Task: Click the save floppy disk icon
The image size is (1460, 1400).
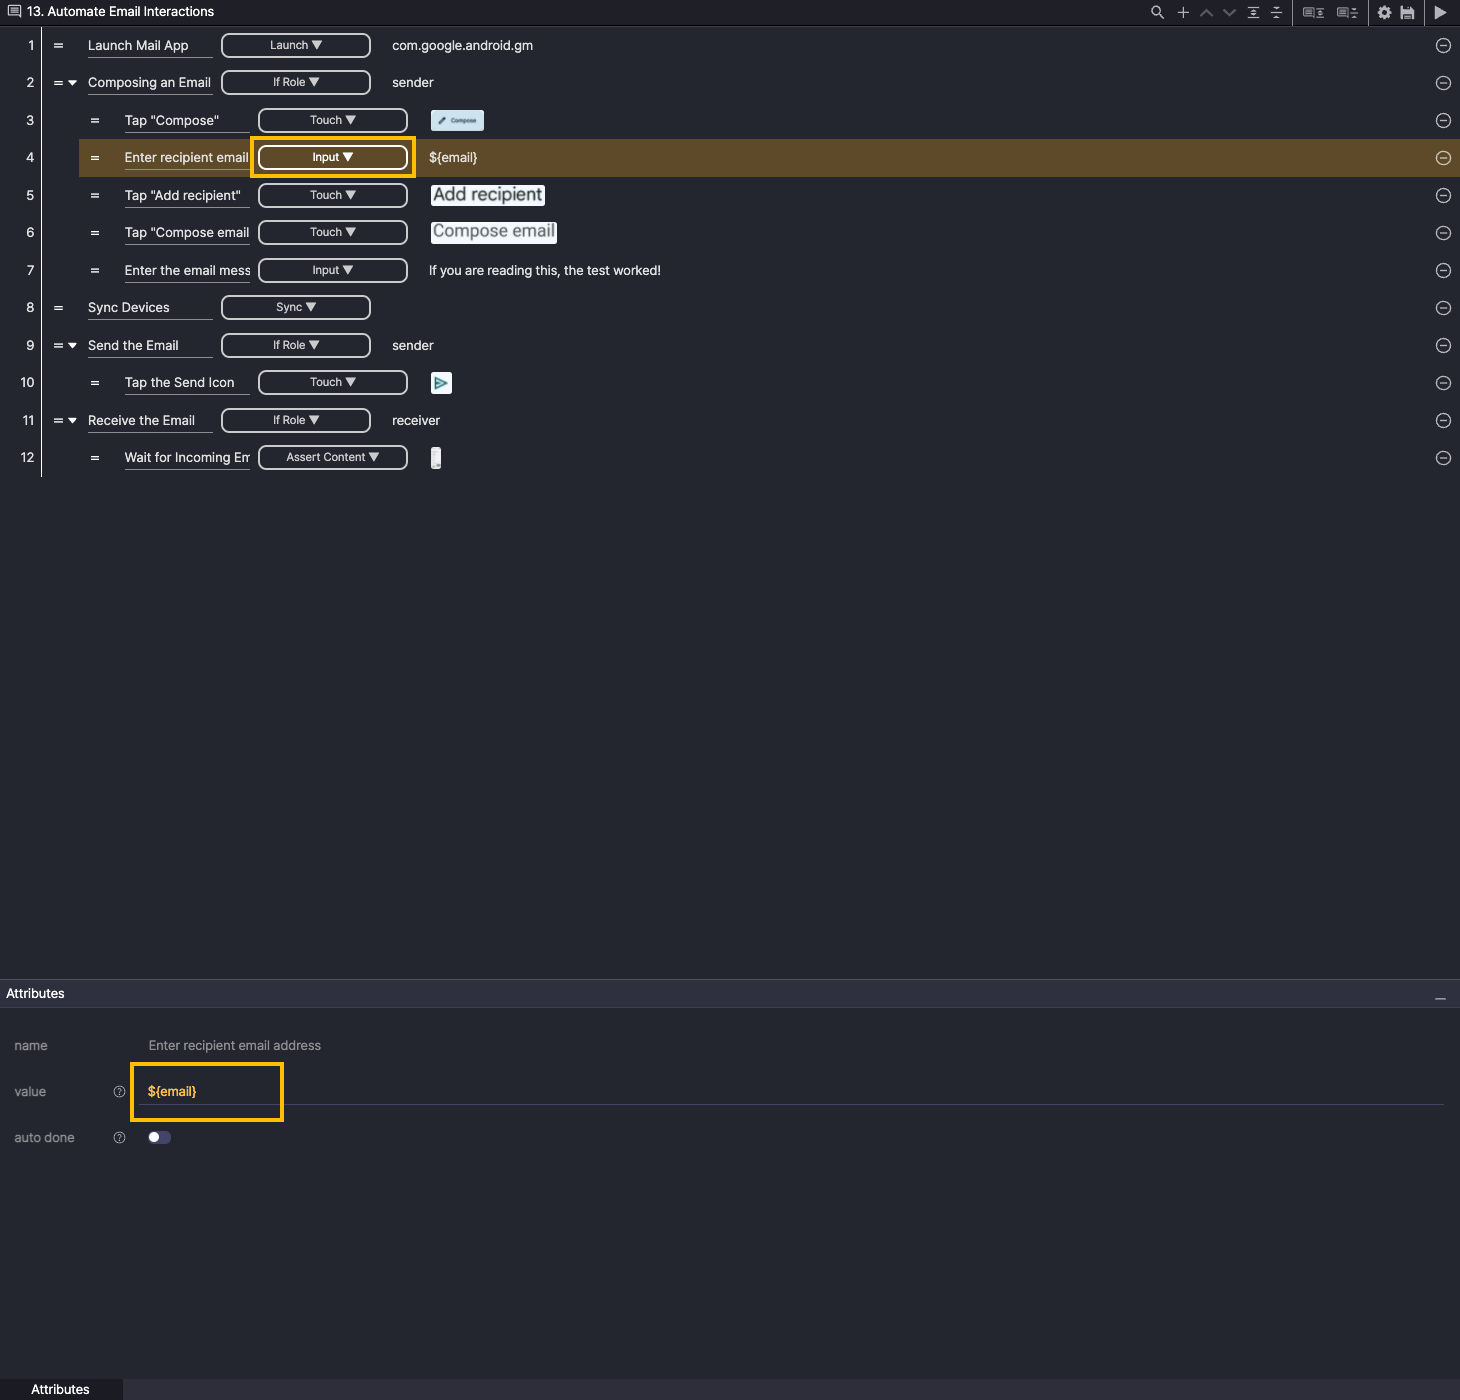Action: (1407, 13)
